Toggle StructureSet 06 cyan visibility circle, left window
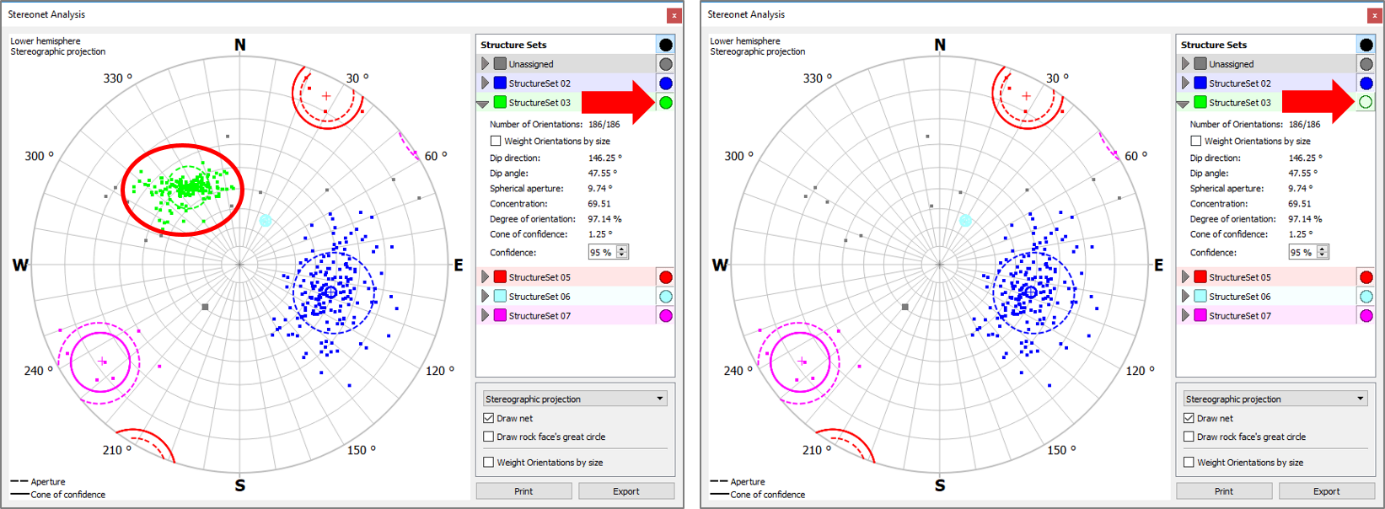The width and height of the screenshot is (1385, 509). click(666, 296)
